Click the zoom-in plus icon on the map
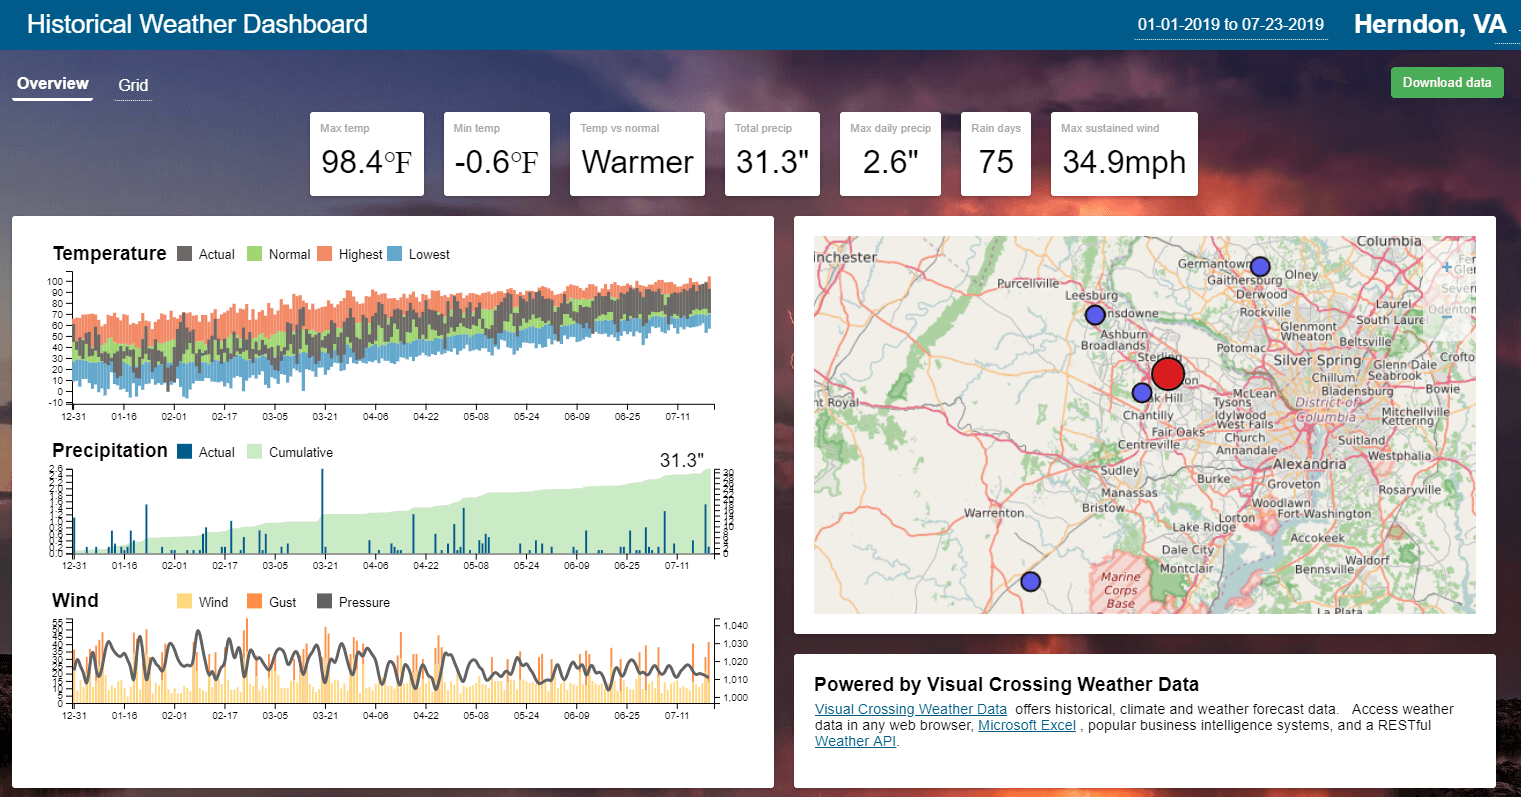Image resolution: width=1521 pixels, height=797 pixels. 1447,266
